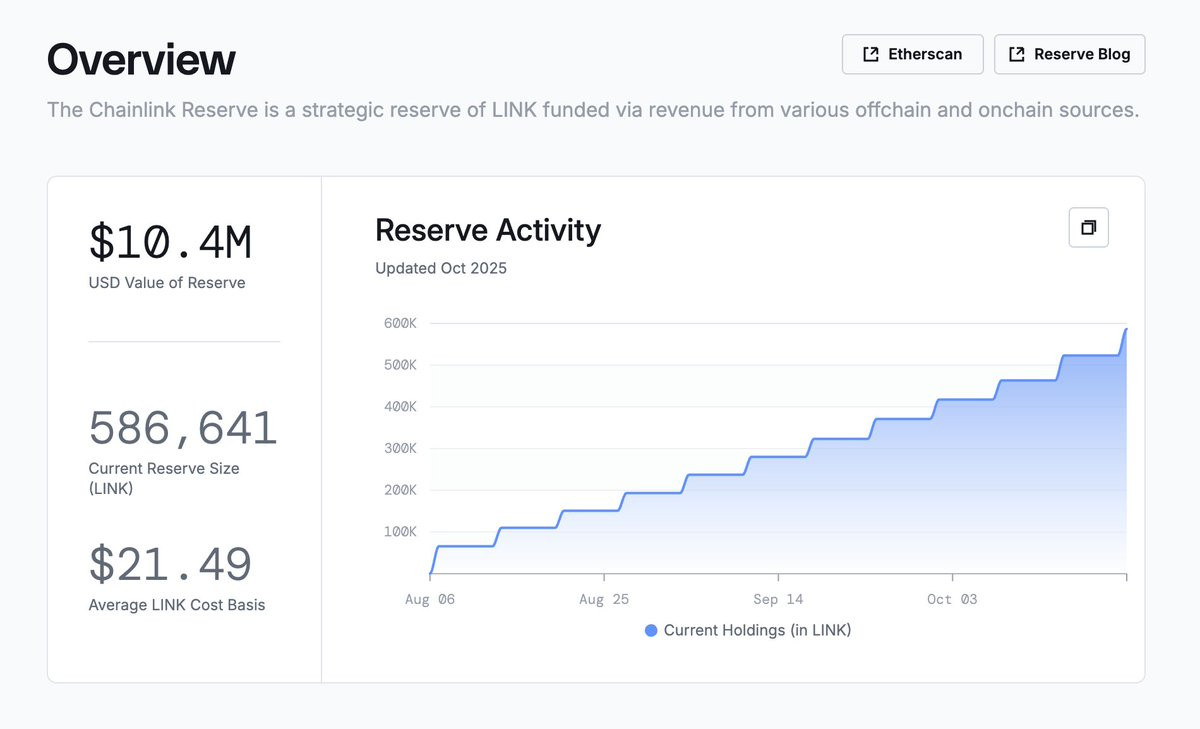Click the Aug 06 x-axis date
The width and height of the screenshot is (1200, 729).
click(x=430, y=599)
